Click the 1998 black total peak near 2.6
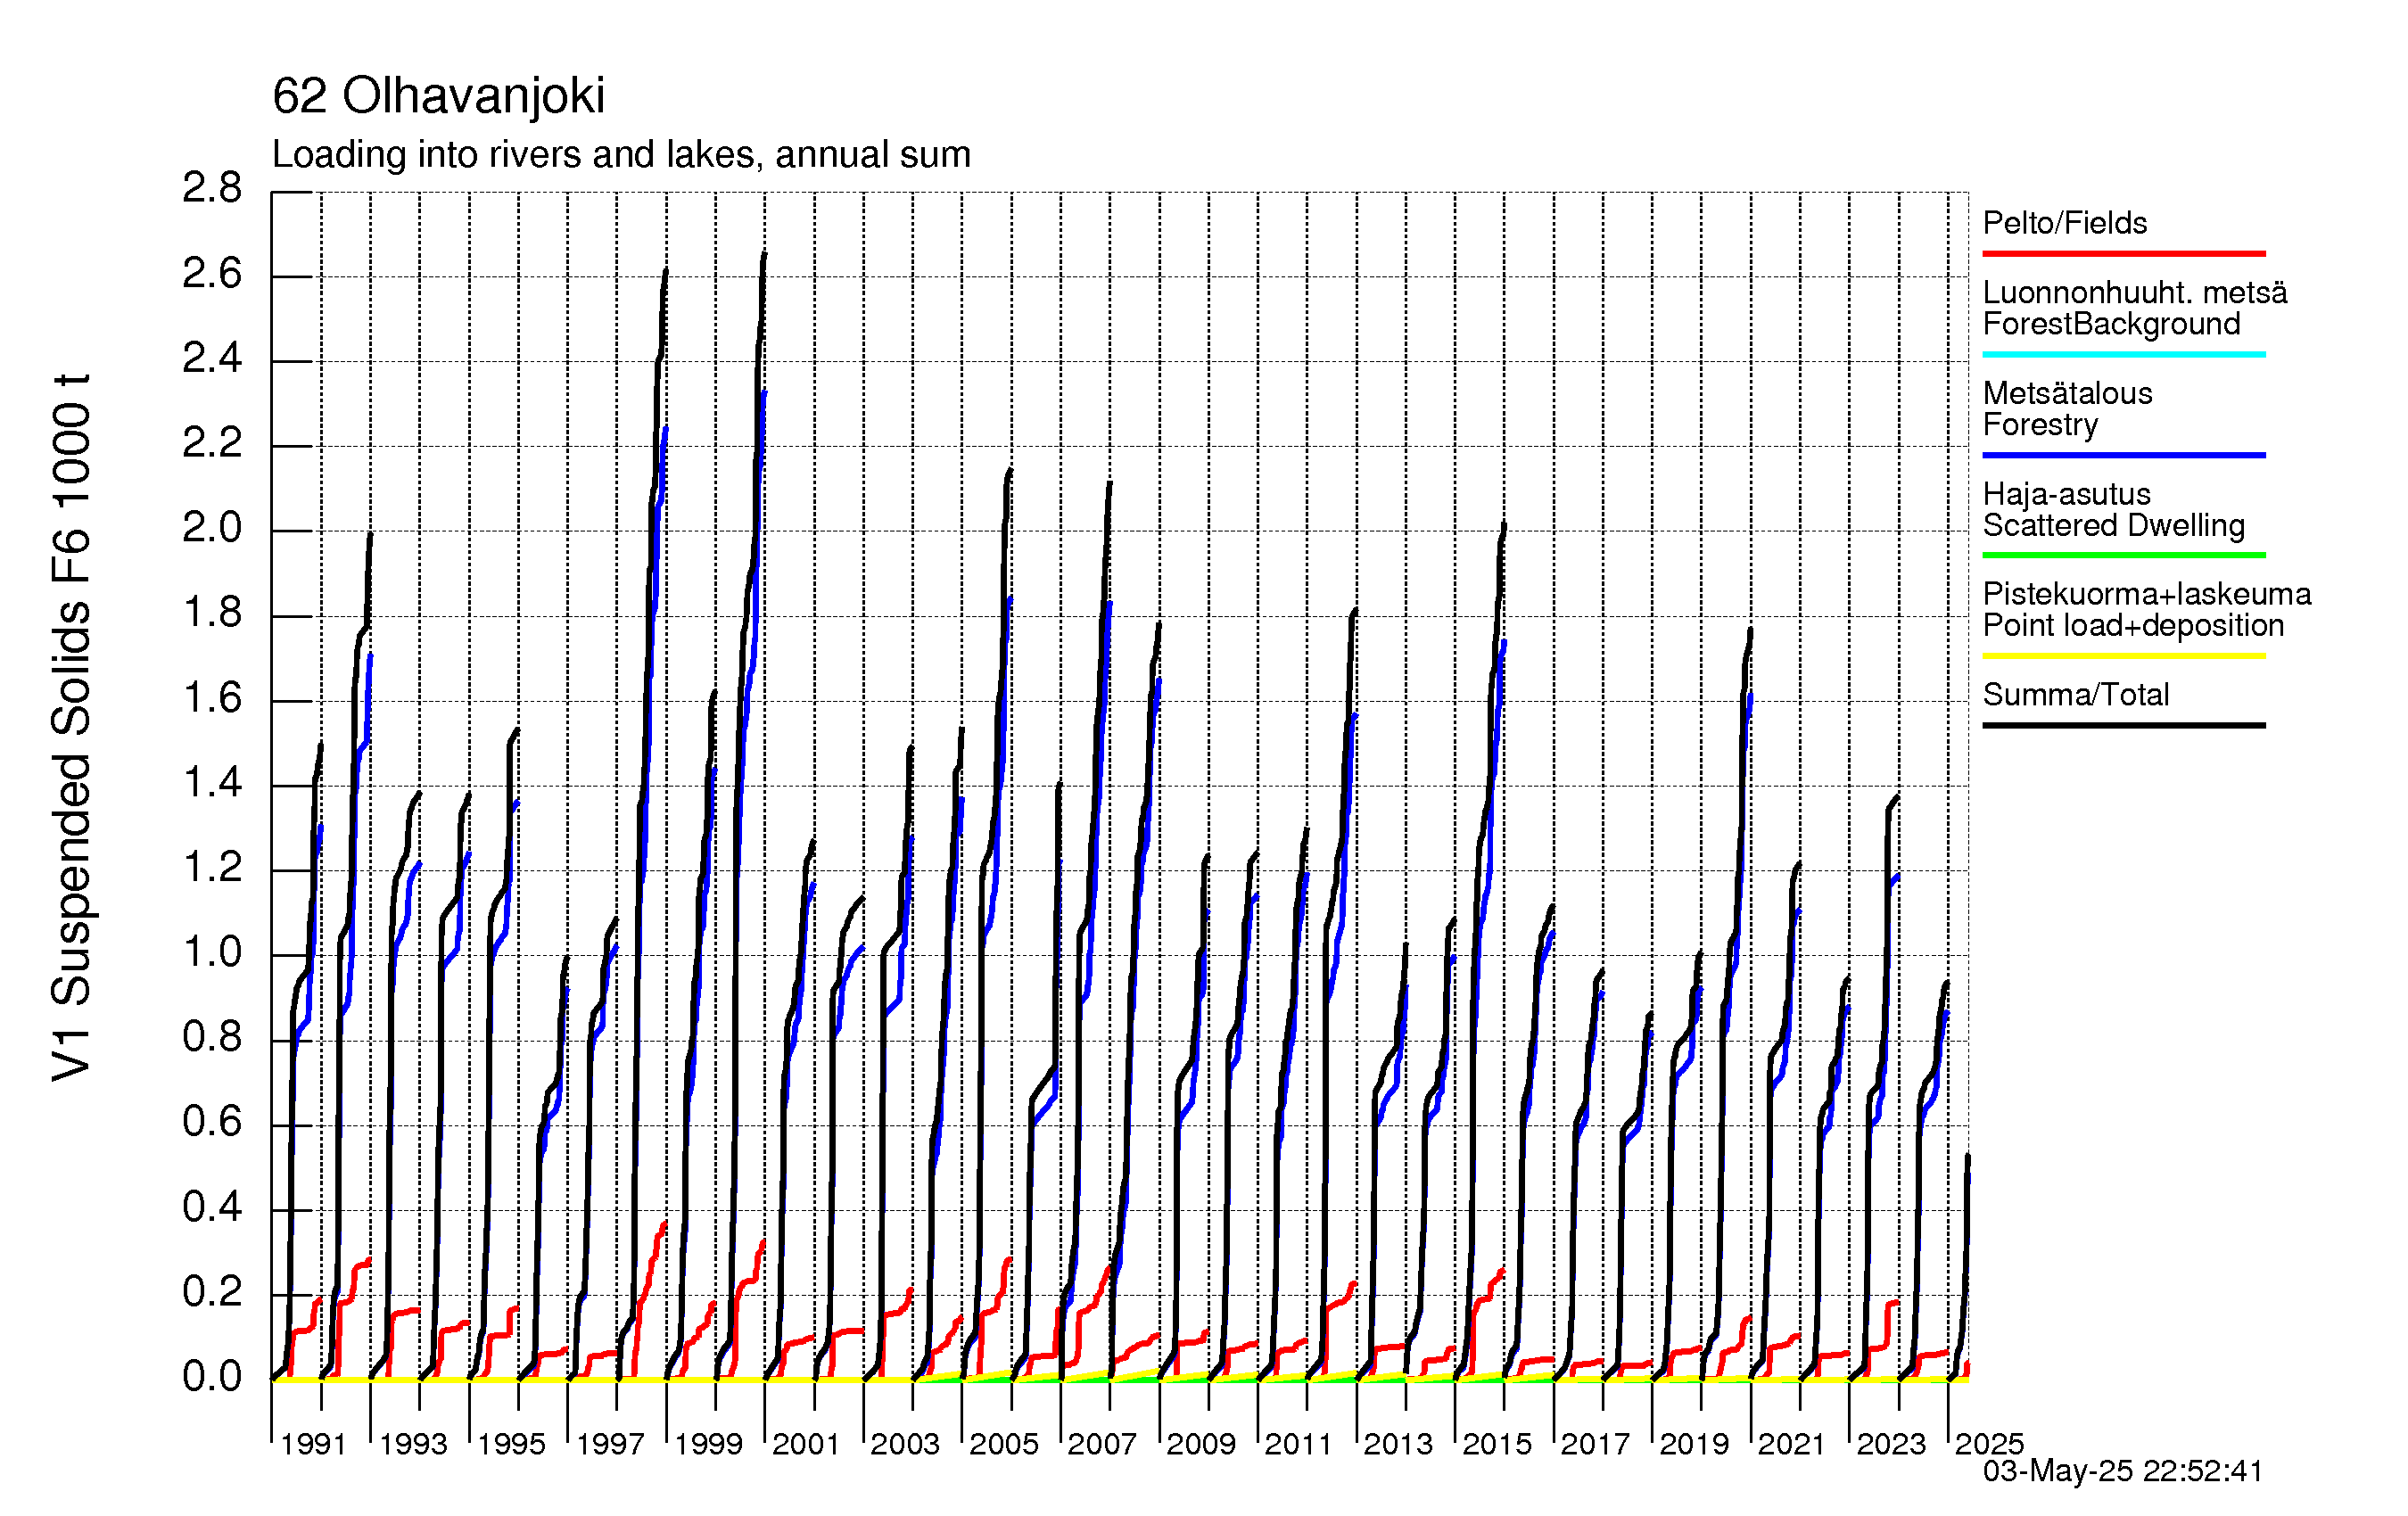Viewport: 2408px width, 1516px height. pos(666,271)
